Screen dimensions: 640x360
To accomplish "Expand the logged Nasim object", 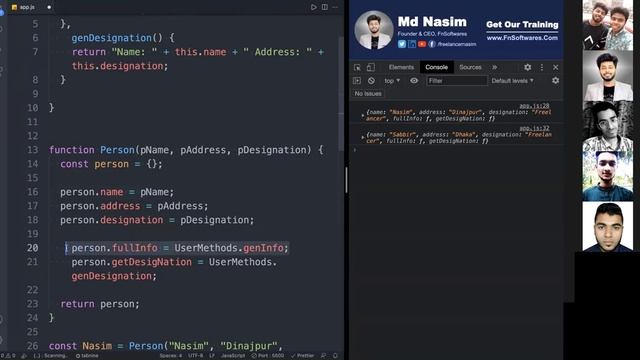I will [x=362, y=116].
